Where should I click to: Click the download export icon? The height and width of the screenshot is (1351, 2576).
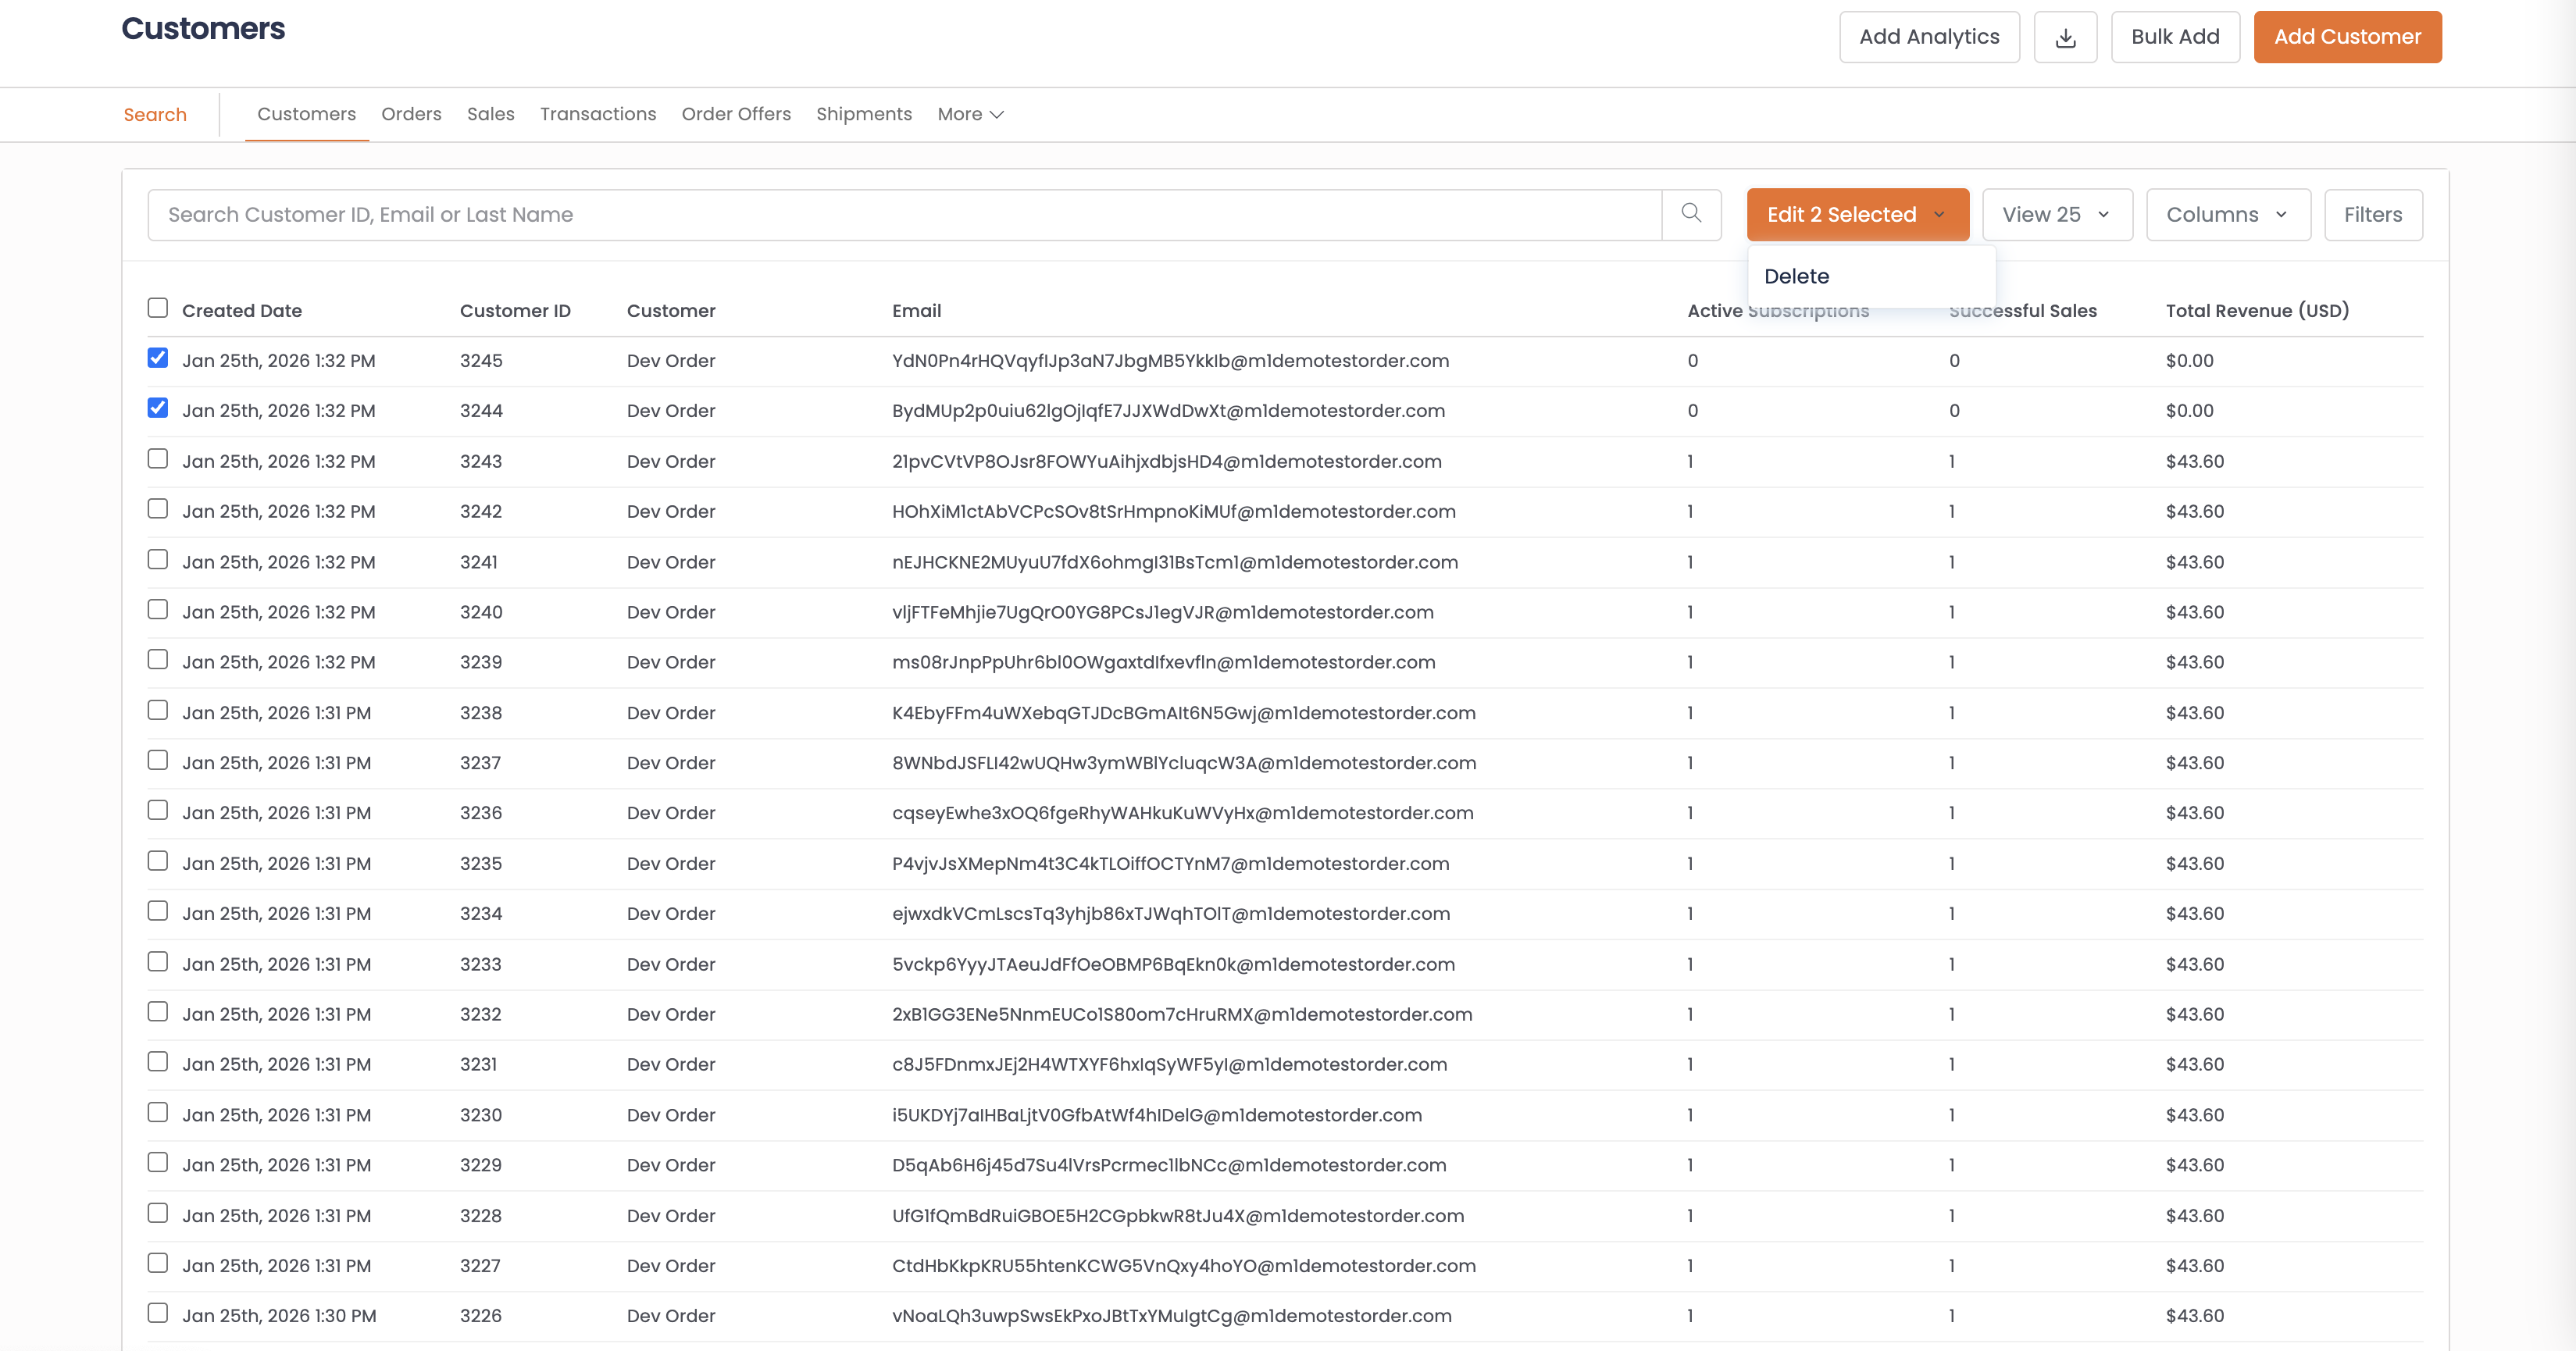(2065, 37)
